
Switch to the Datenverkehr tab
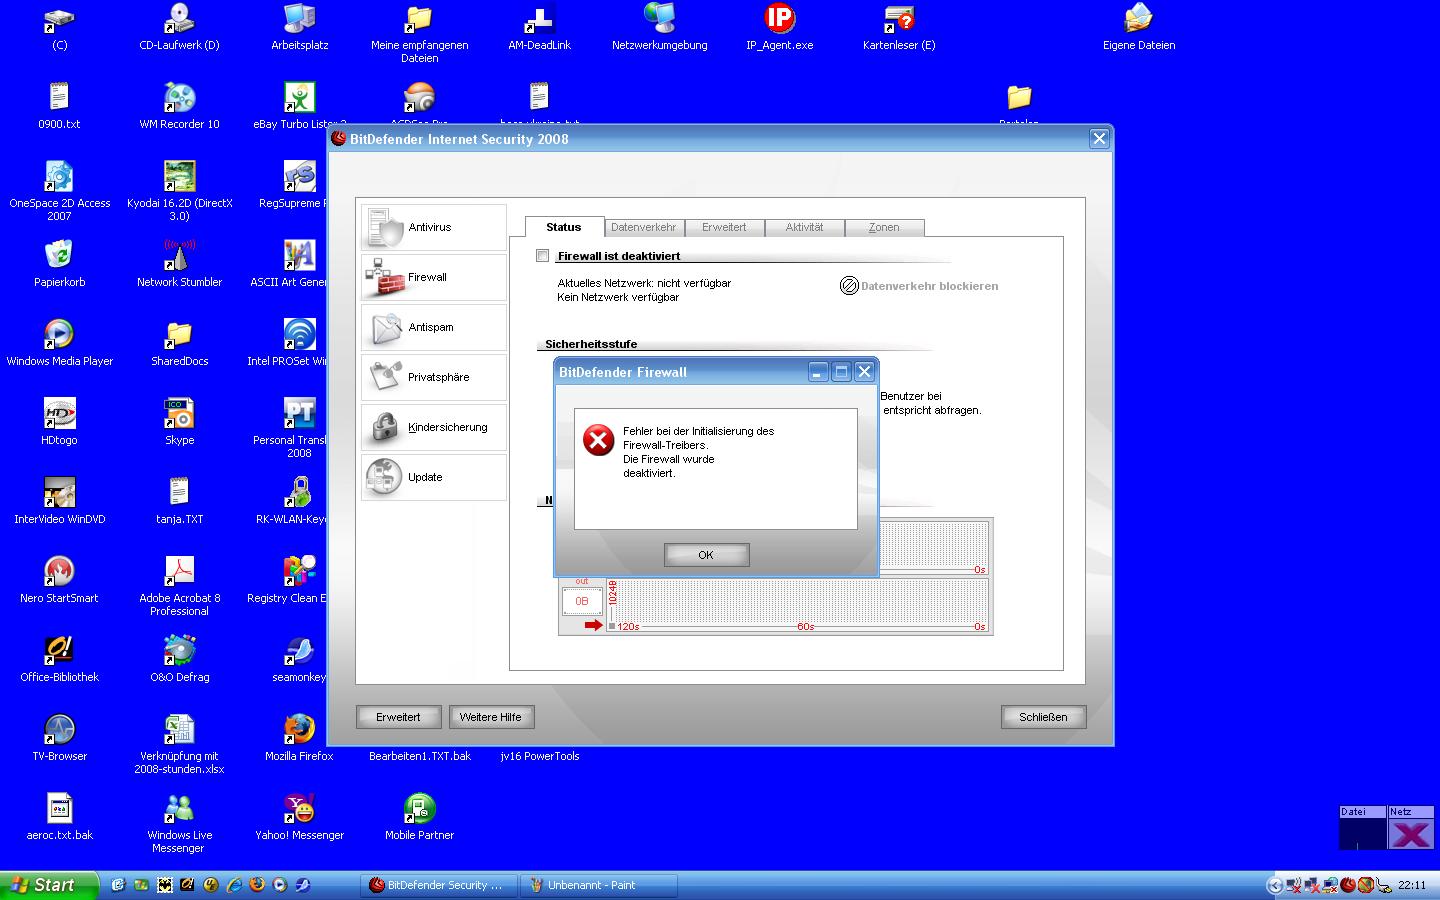pos(644,227)
